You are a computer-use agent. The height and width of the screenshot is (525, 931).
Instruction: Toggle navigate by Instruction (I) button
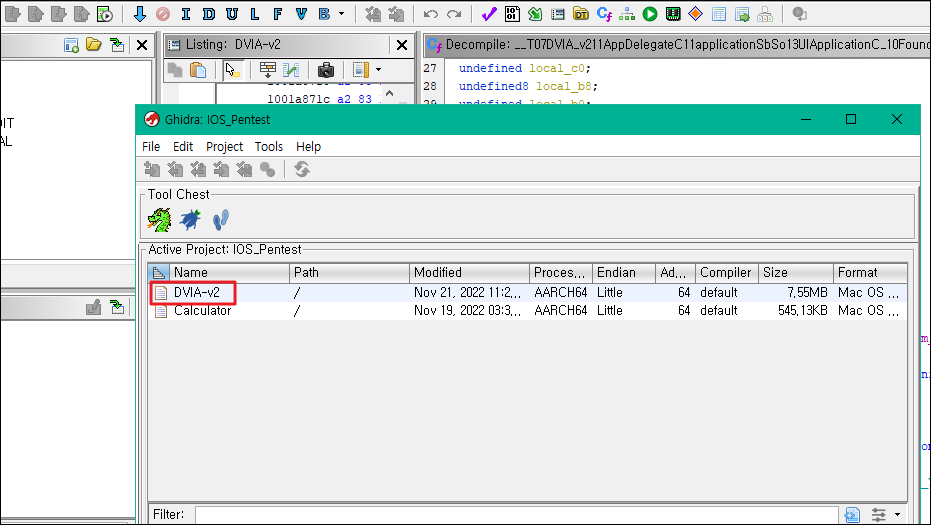(x=186, y=14)
